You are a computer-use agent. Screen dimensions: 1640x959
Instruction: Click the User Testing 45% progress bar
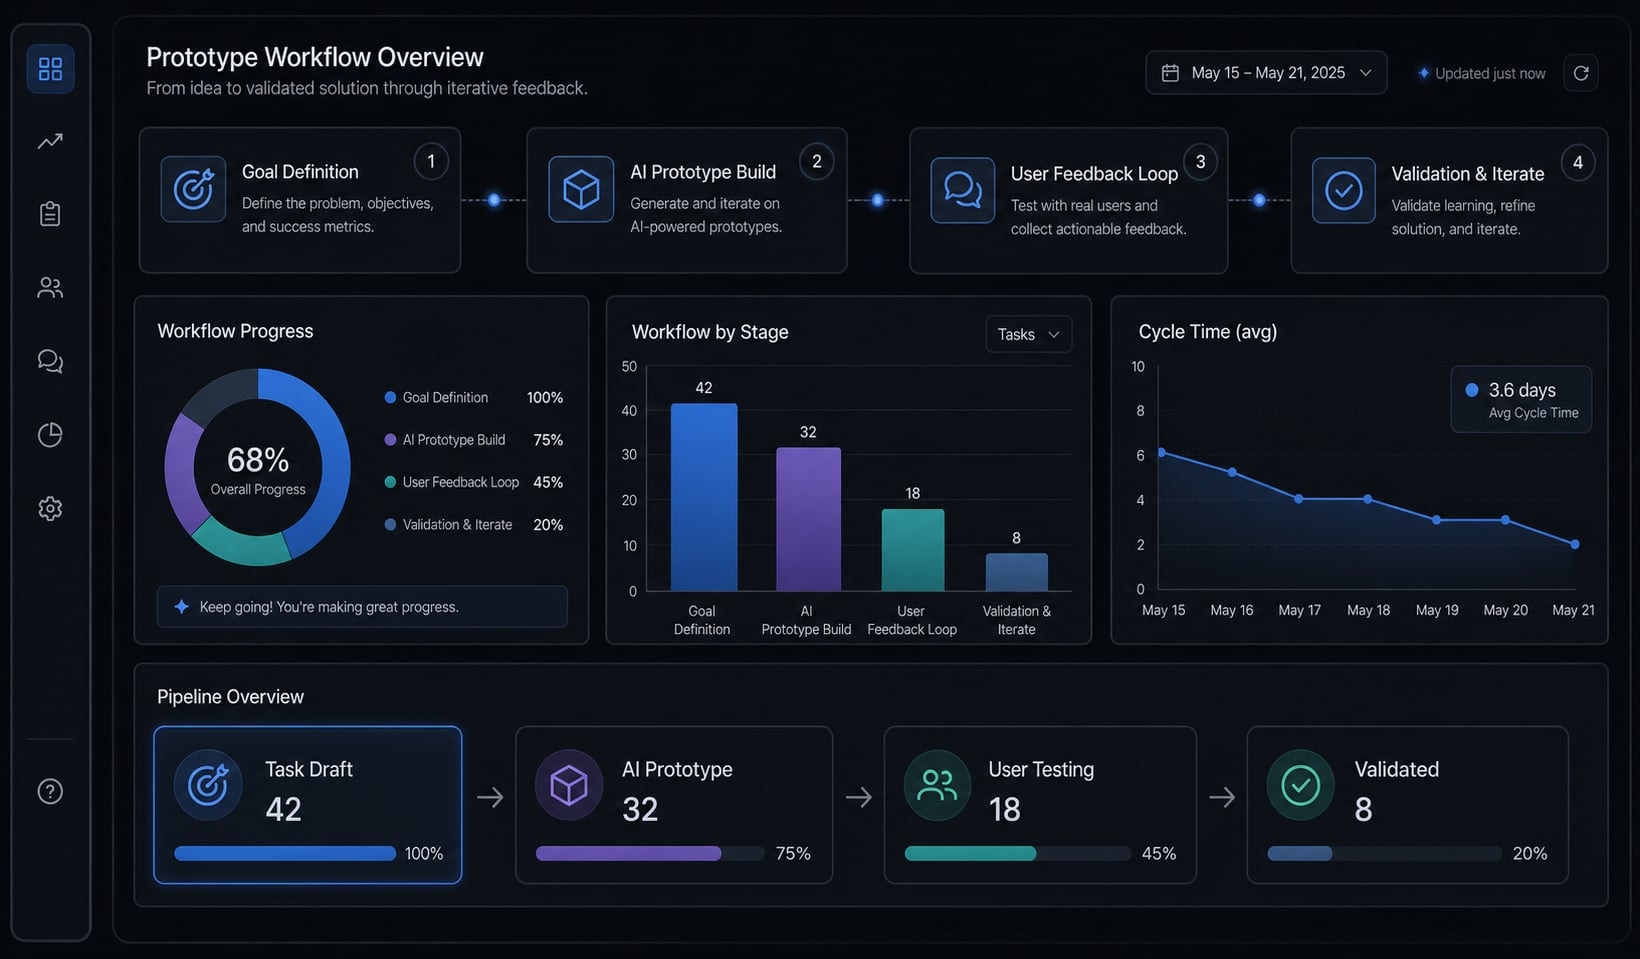(x=1018, y=853)
